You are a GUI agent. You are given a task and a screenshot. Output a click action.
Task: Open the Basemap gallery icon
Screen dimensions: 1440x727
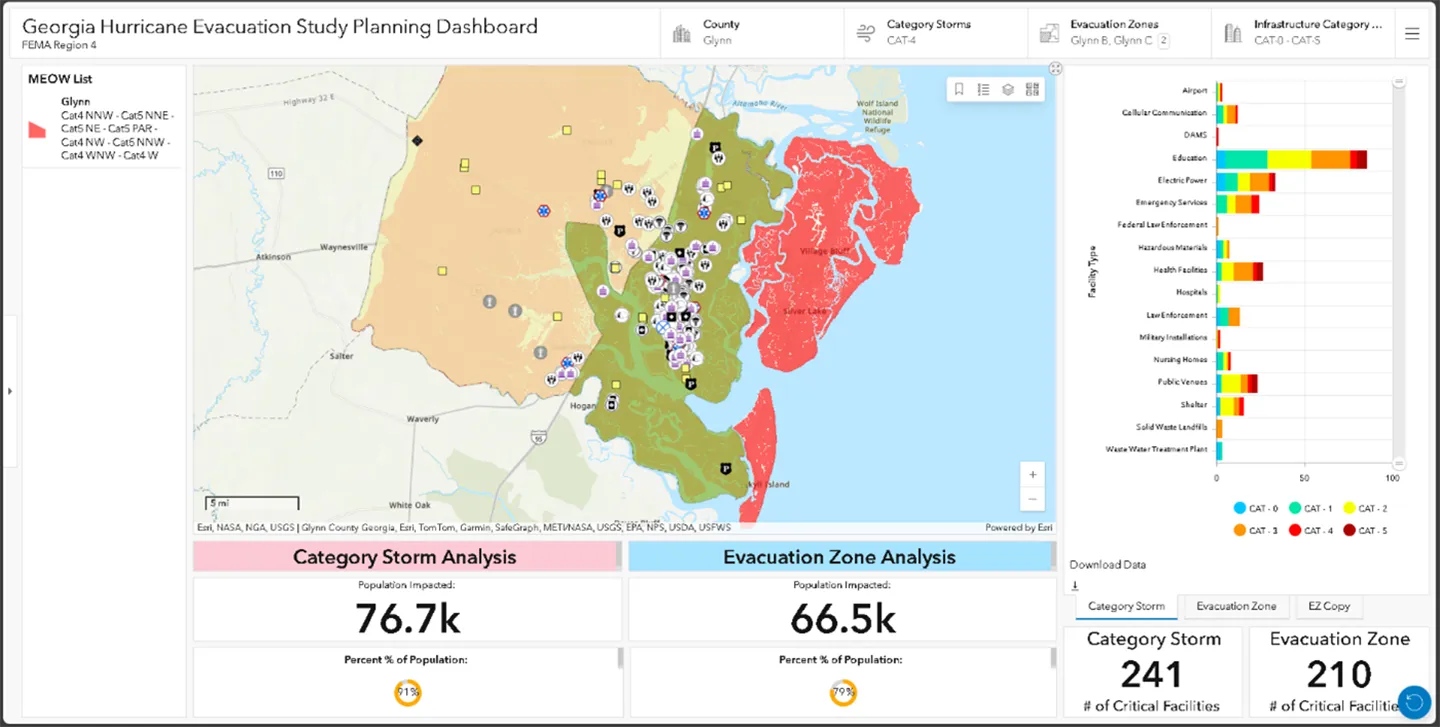tap(1032, 89)
